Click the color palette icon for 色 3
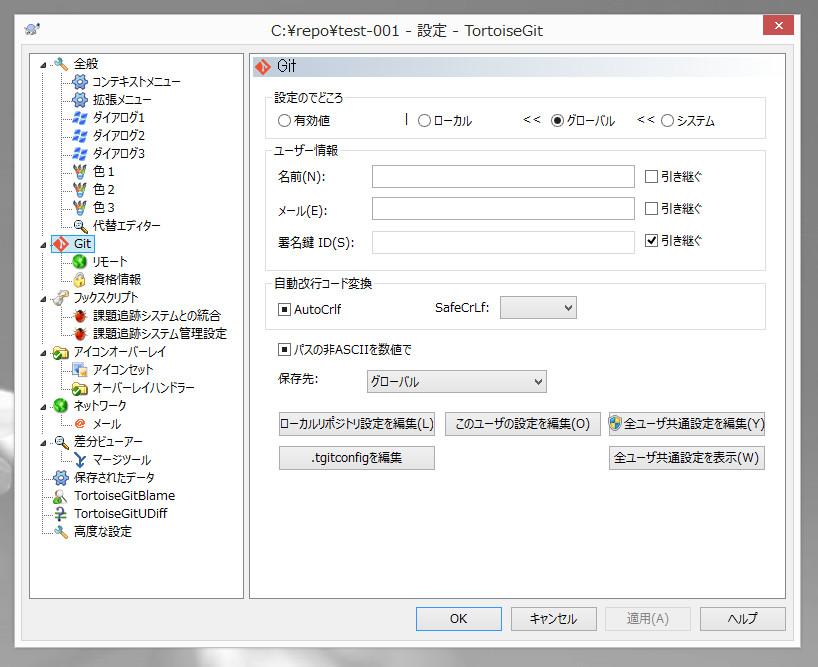818x667 pixels. 79,208
